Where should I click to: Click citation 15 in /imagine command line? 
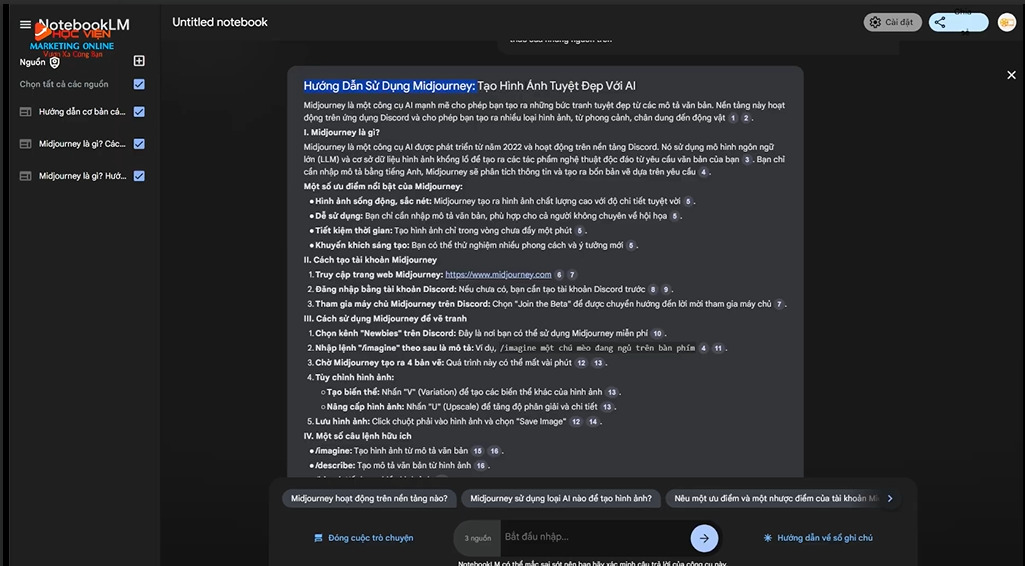point(478,452)
